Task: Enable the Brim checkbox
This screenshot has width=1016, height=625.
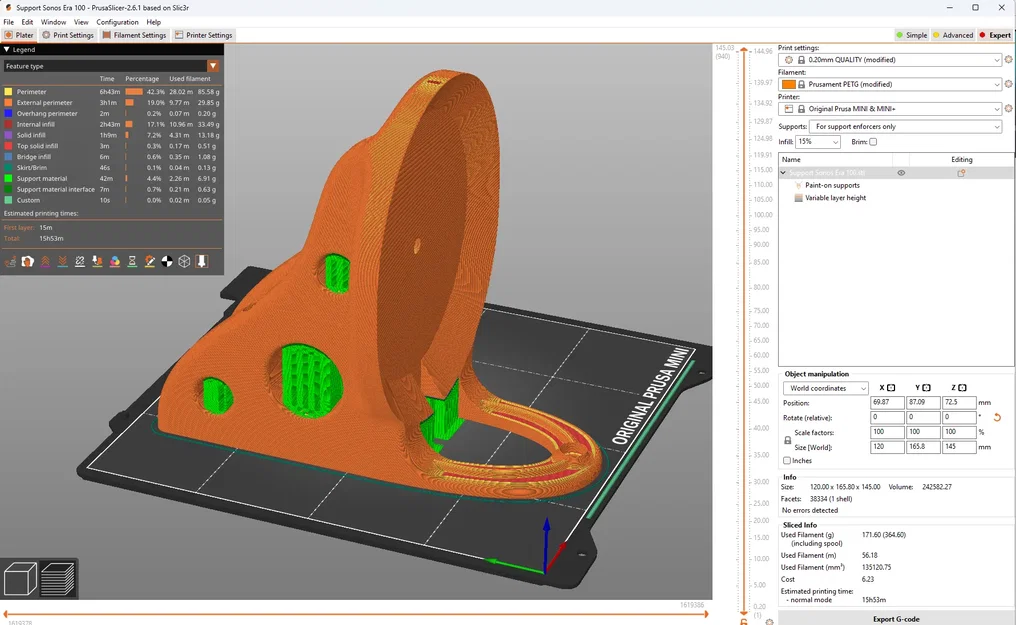Action: (x=873, y=142)
